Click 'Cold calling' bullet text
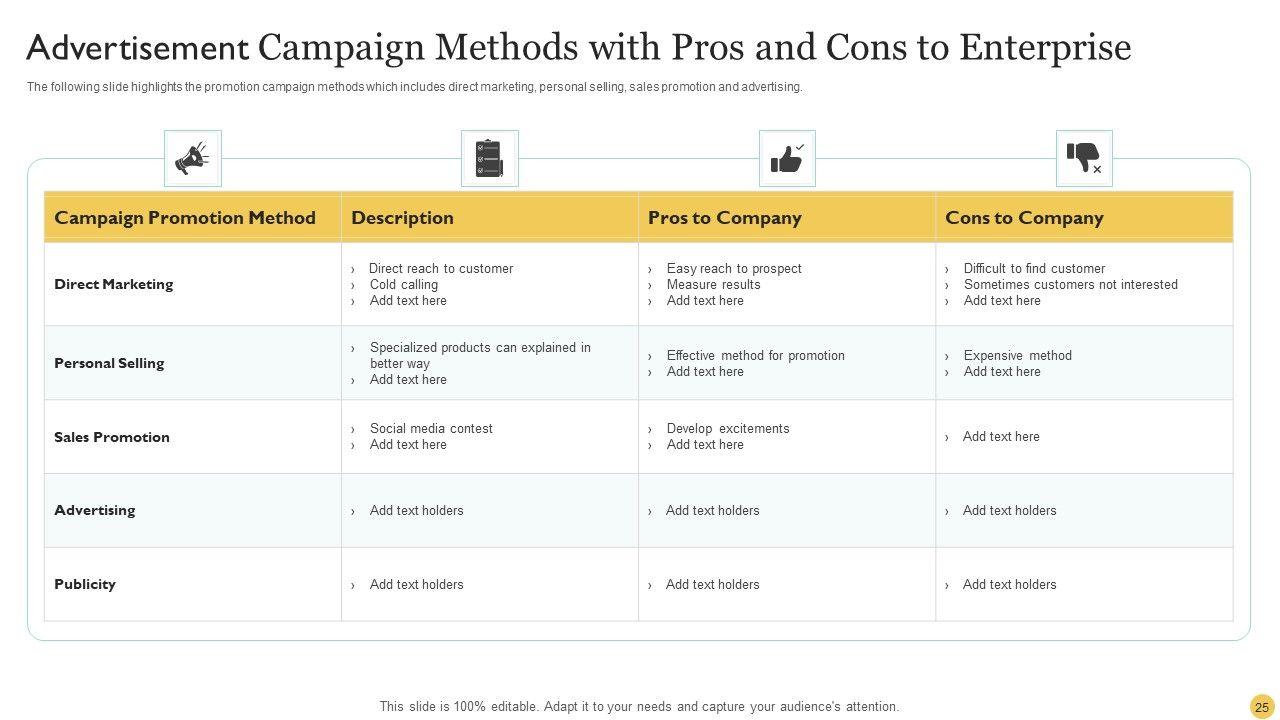The image size is (1280, 720). (x=404, y=285)
